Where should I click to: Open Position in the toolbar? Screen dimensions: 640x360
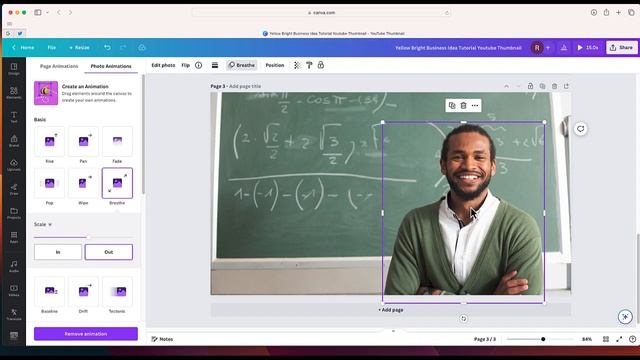coord(275,65)
